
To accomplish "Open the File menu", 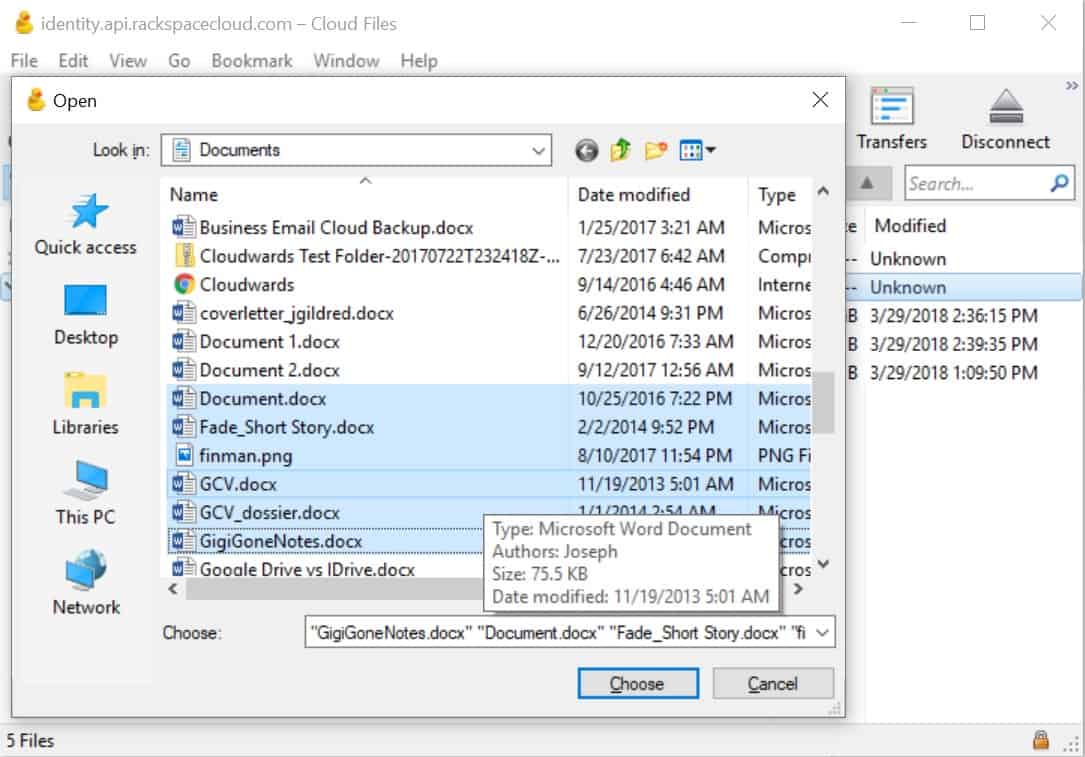I will click(x=24, y=61).
